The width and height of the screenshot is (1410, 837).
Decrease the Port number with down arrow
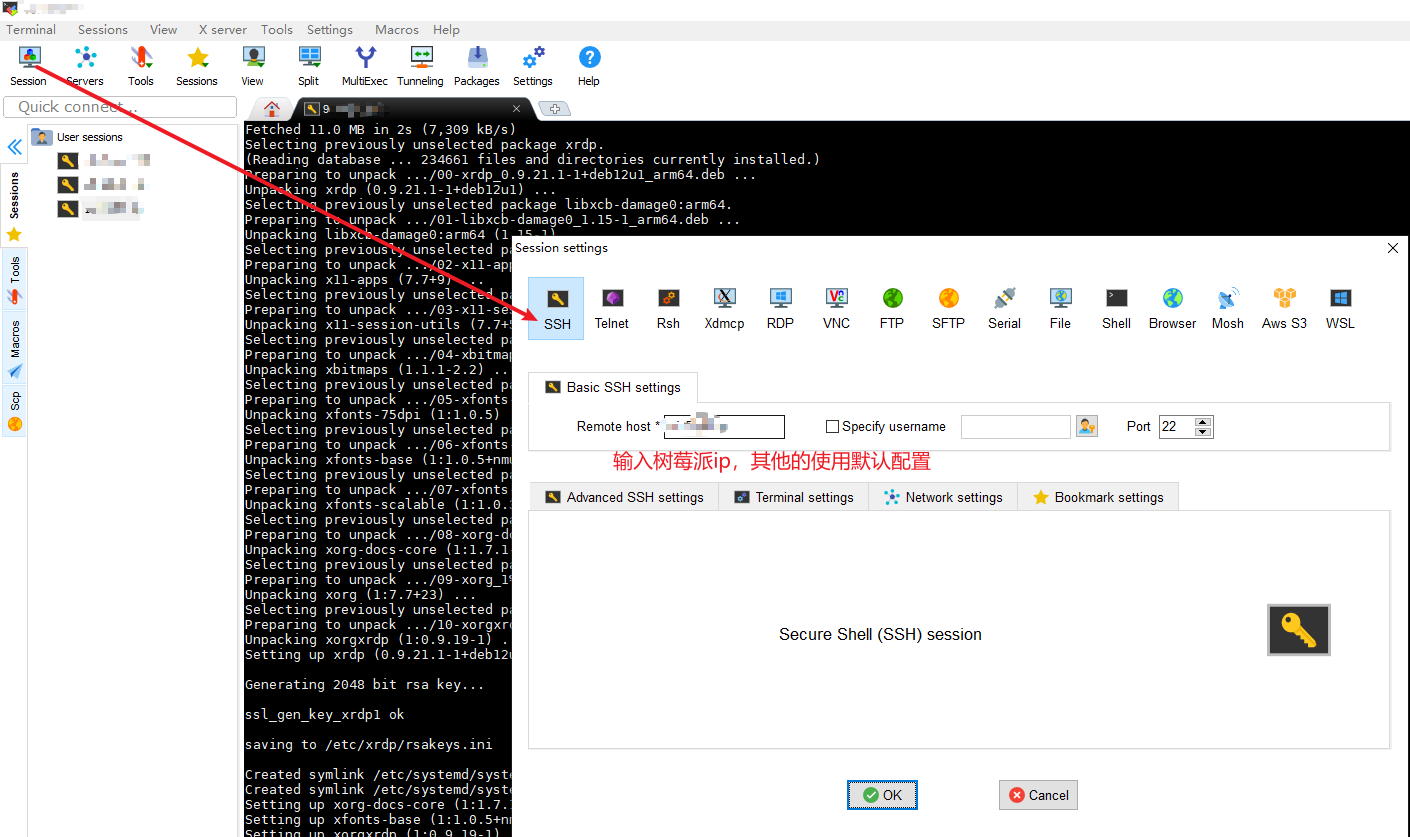pyautogui.click(x=1203, y=432)
